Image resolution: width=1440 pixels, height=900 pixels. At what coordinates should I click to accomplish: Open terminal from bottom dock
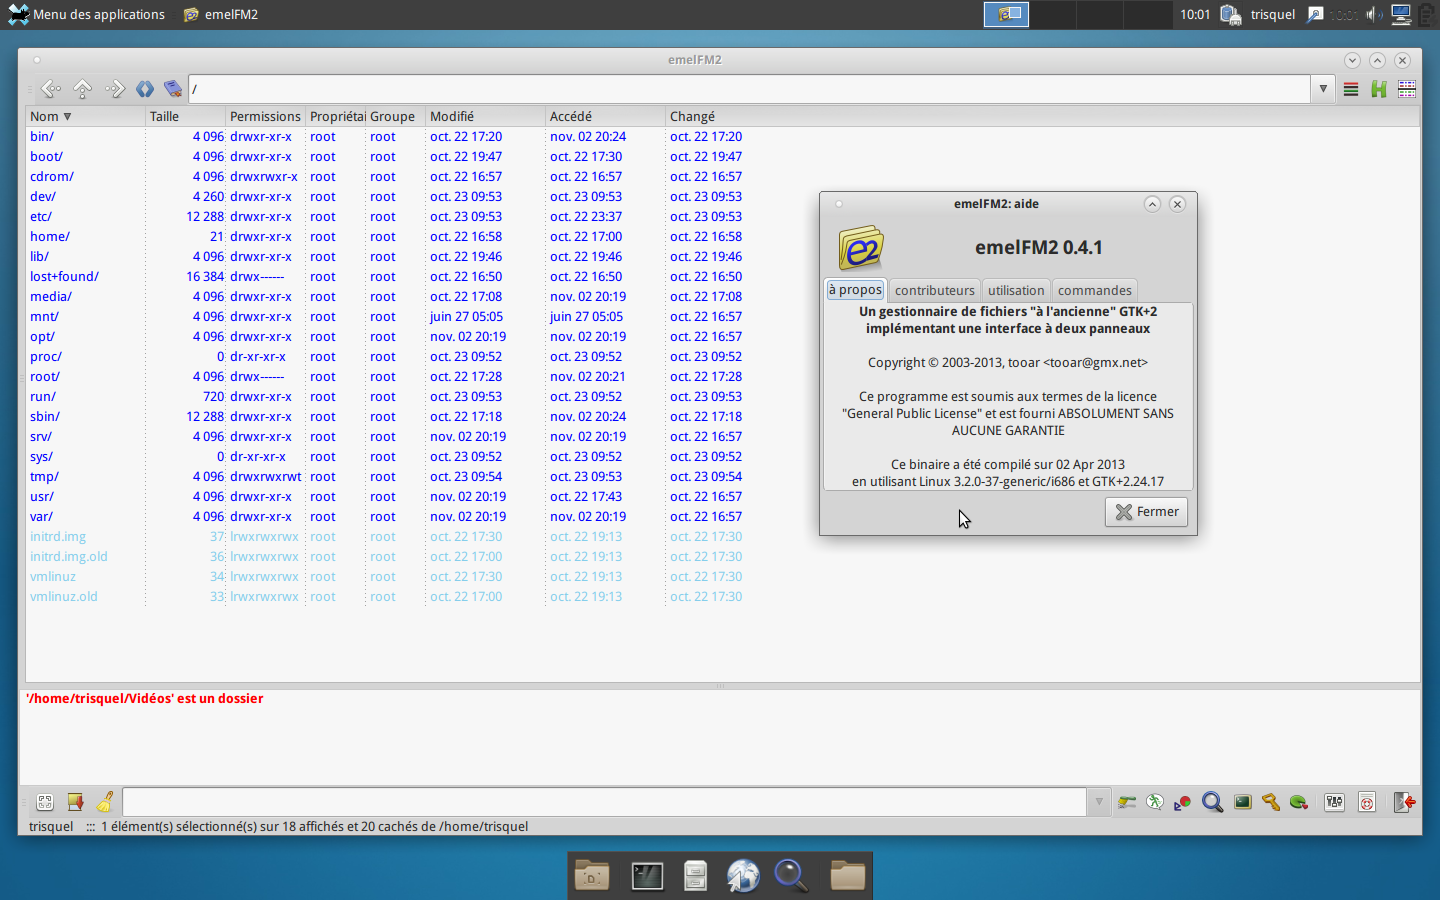tap(647, 876)
